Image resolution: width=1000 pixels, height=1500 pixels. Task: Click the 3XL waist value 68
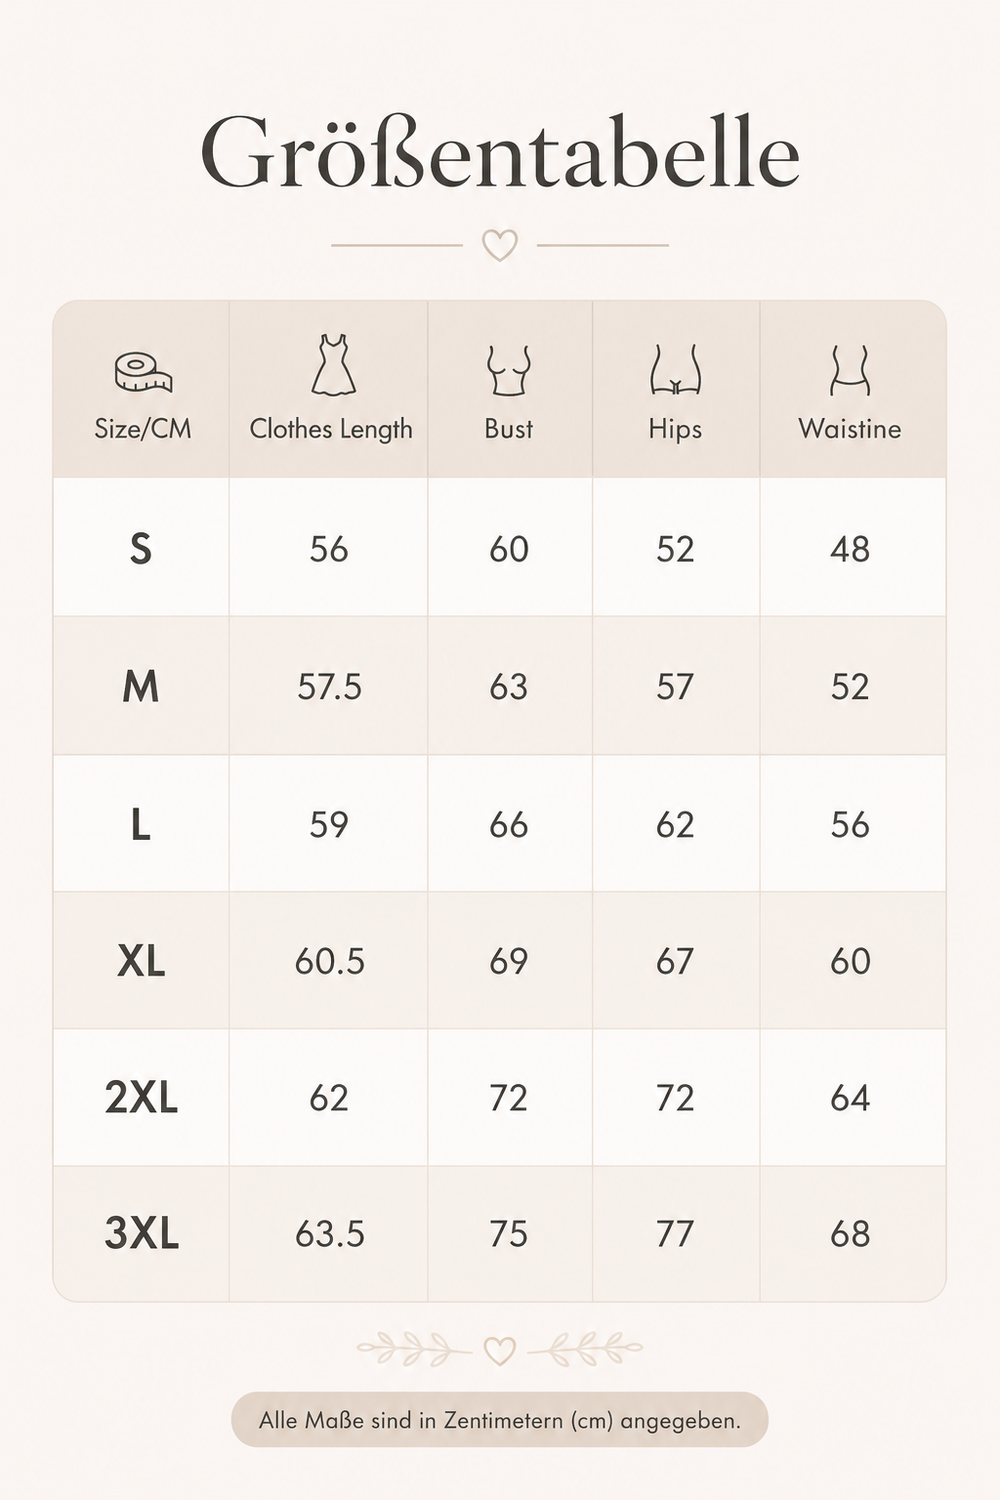pyautogui.click(x=850, y=1234)
